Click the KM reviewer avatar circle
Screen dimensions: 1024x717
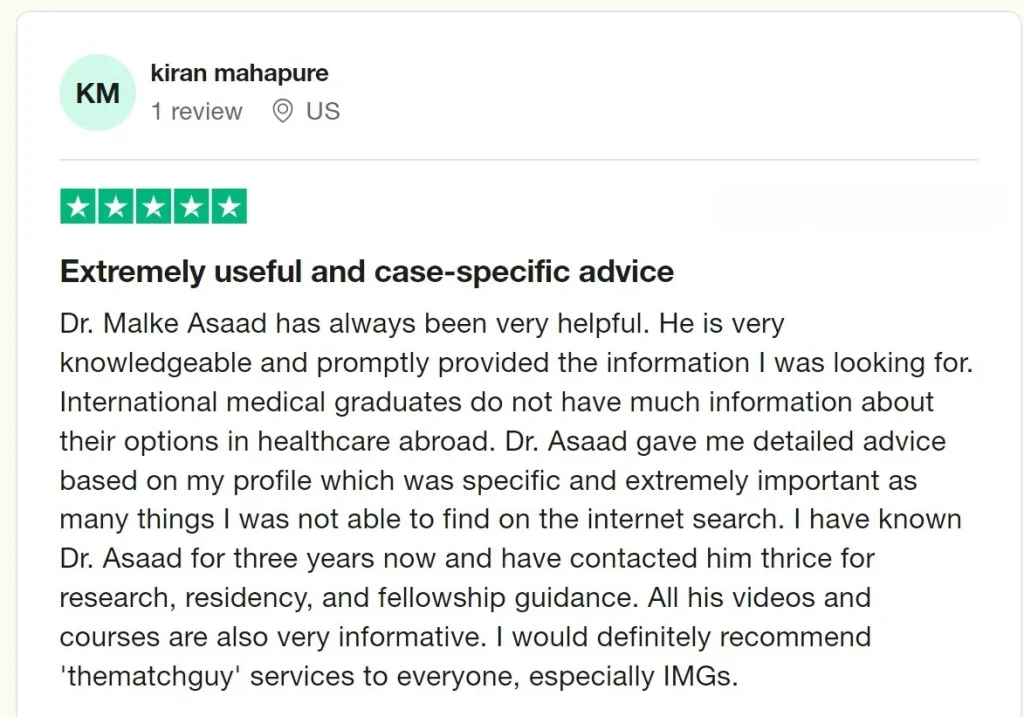[x=97, y=93]
